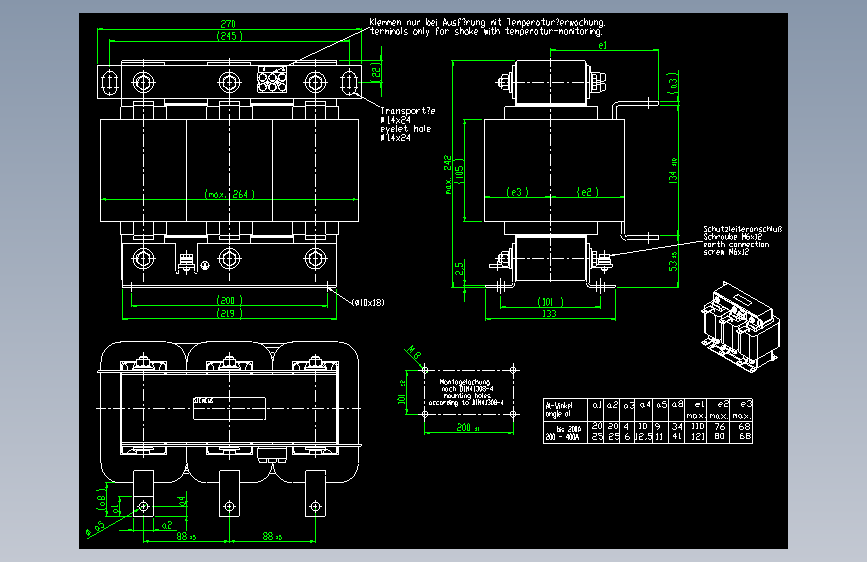Click the "Al-Winkel angle al" table header
This screenshot has width=867, height=562.
558,410
